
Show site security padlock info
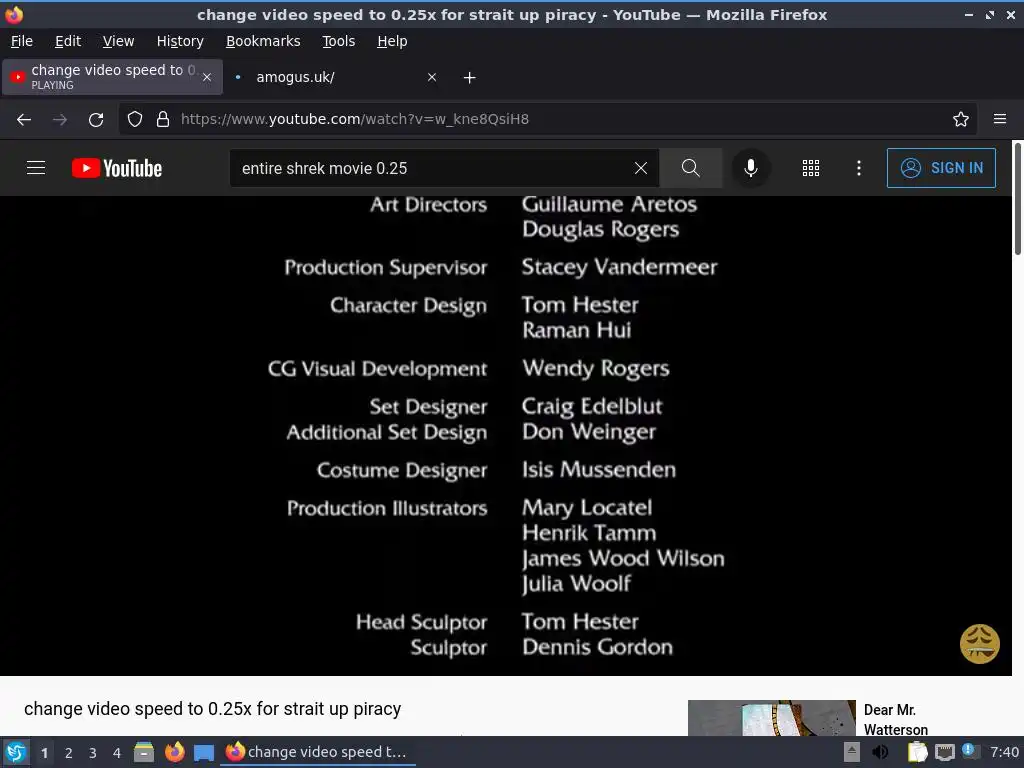(x=163, y=119)
